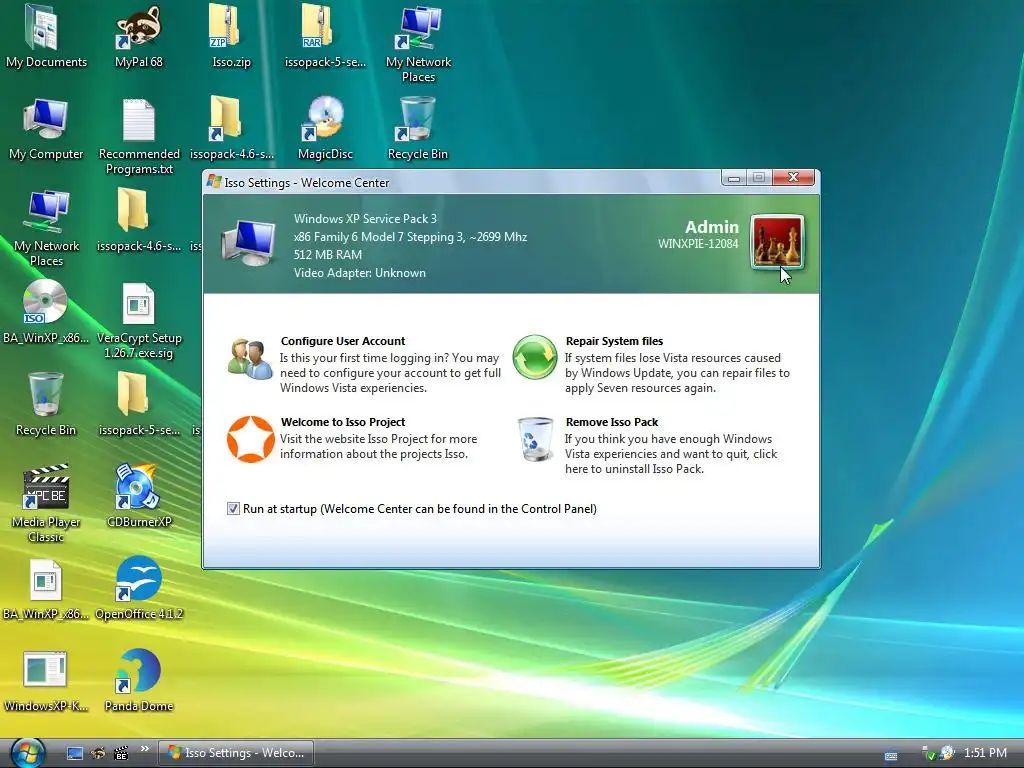
Task: Select VeraCrypt Setup 1.26.7.exe.sig file
Action: (138, 320)
